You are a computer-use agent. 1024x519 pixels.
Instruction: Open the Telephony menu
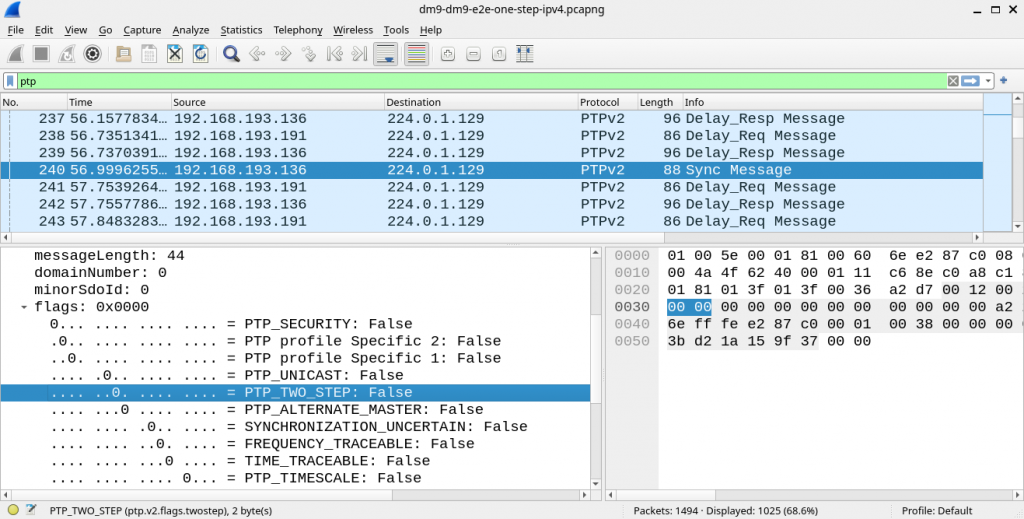pyautogui.click(x=298, y=30)
